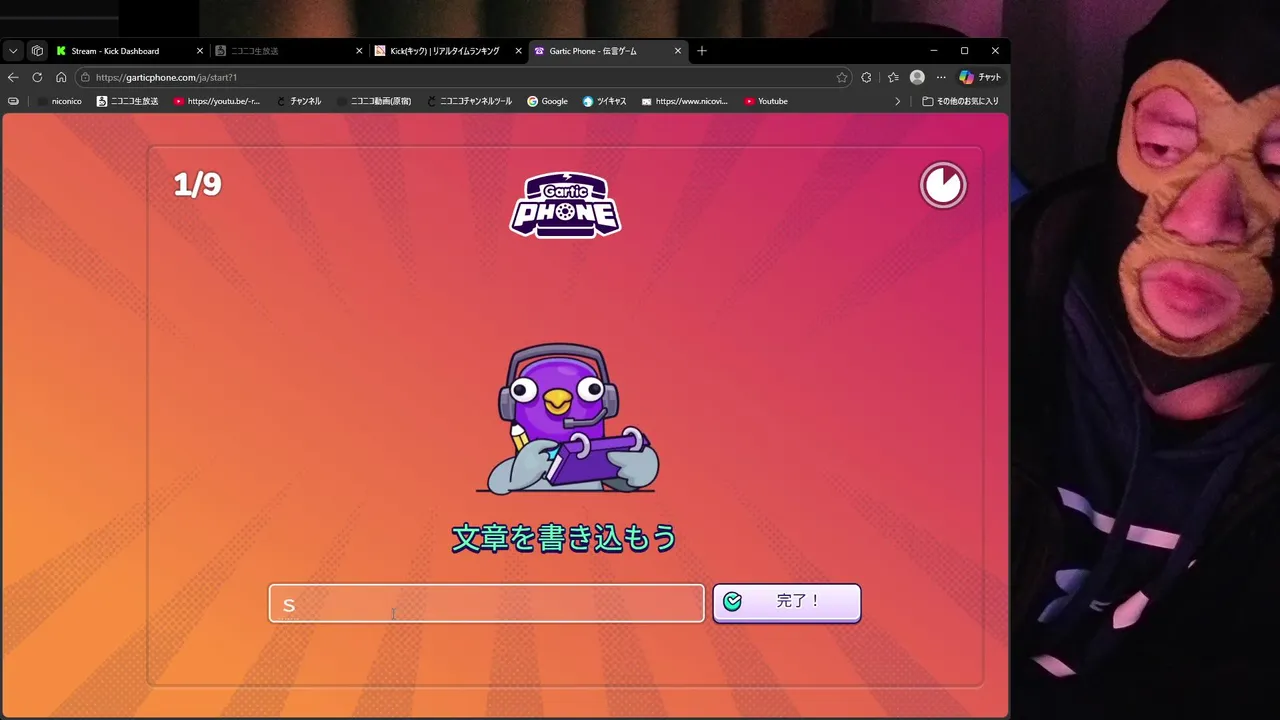Open the ツイキャス bookmark
The width and height of the screenshot is (1280, 720).
pos(605,101)
